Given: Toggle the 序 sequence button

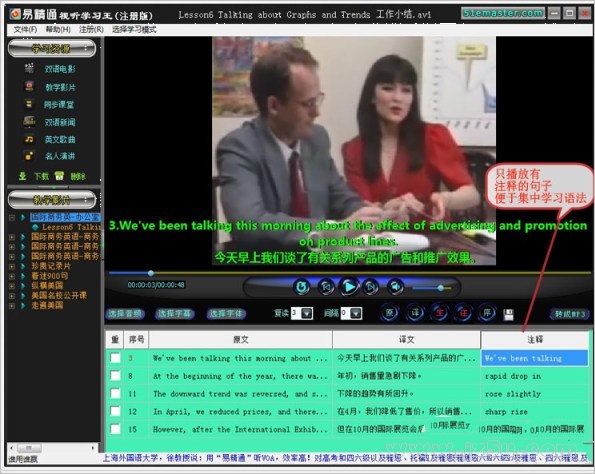Looking at the screenshot, I should [x=488, y=313].
